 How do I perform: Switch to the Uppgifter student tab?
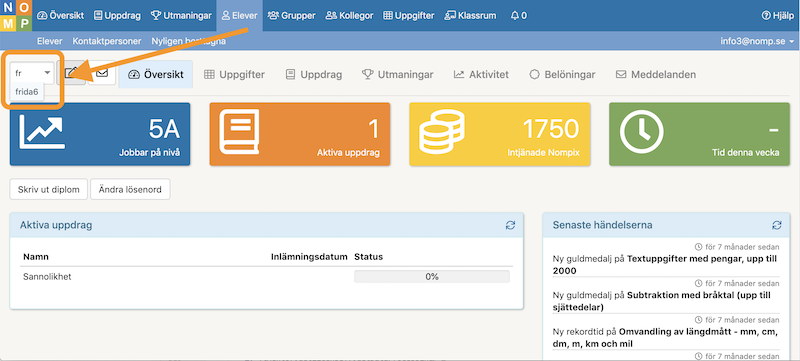pos(234,74)
